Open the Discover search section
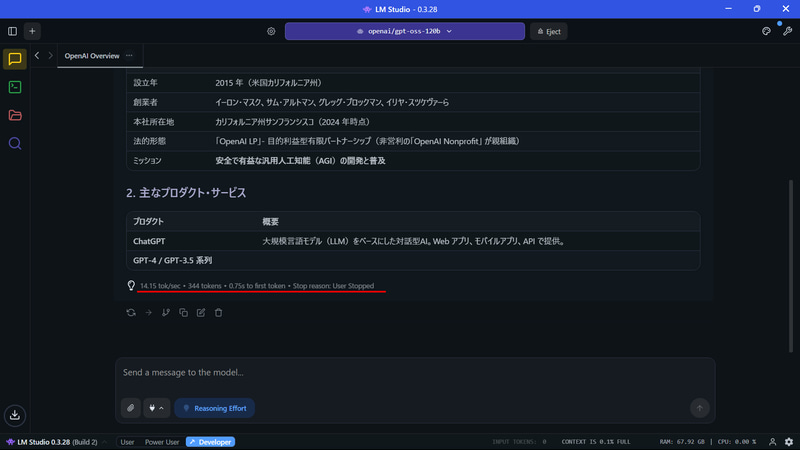Viewport: 800px width, 450px height. click(x=15, y=143)
